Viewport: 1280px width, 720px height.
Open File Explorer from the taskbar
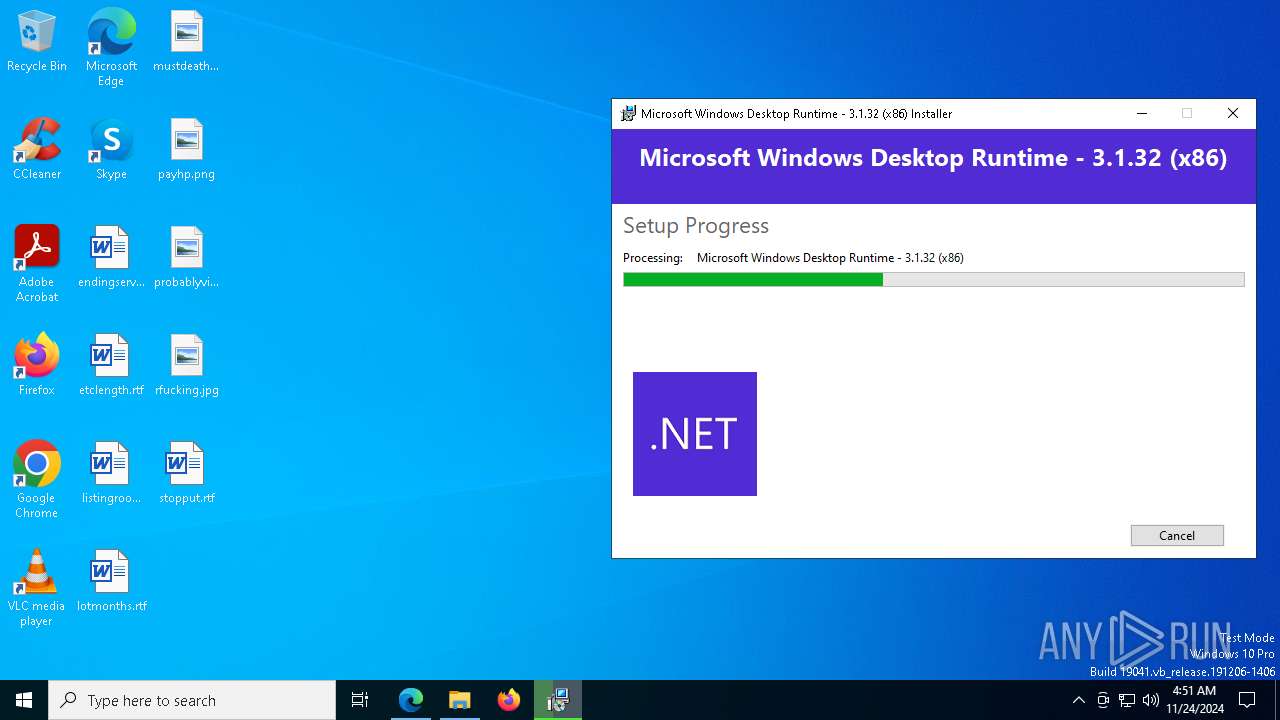coord(460,700)
